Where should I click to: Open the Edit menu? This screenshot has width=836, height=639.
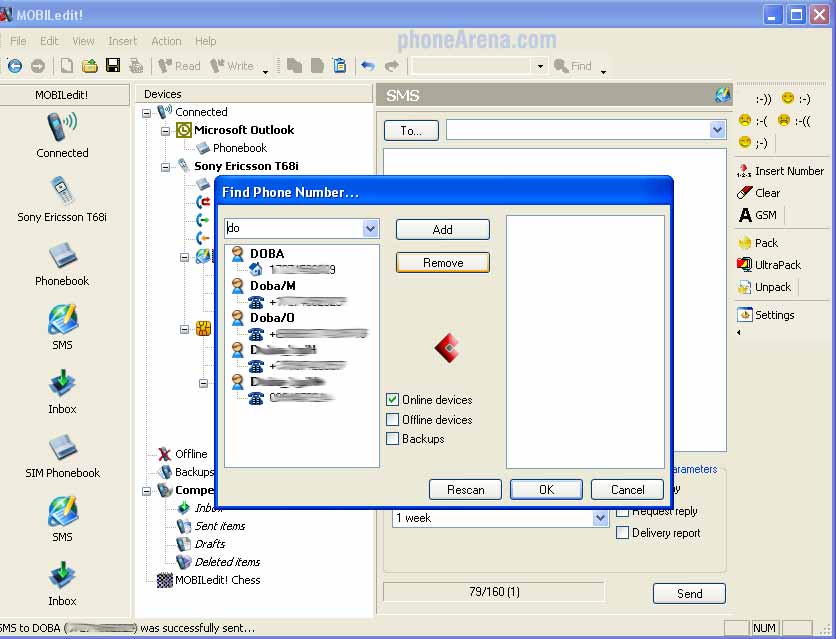click(49, 41)
